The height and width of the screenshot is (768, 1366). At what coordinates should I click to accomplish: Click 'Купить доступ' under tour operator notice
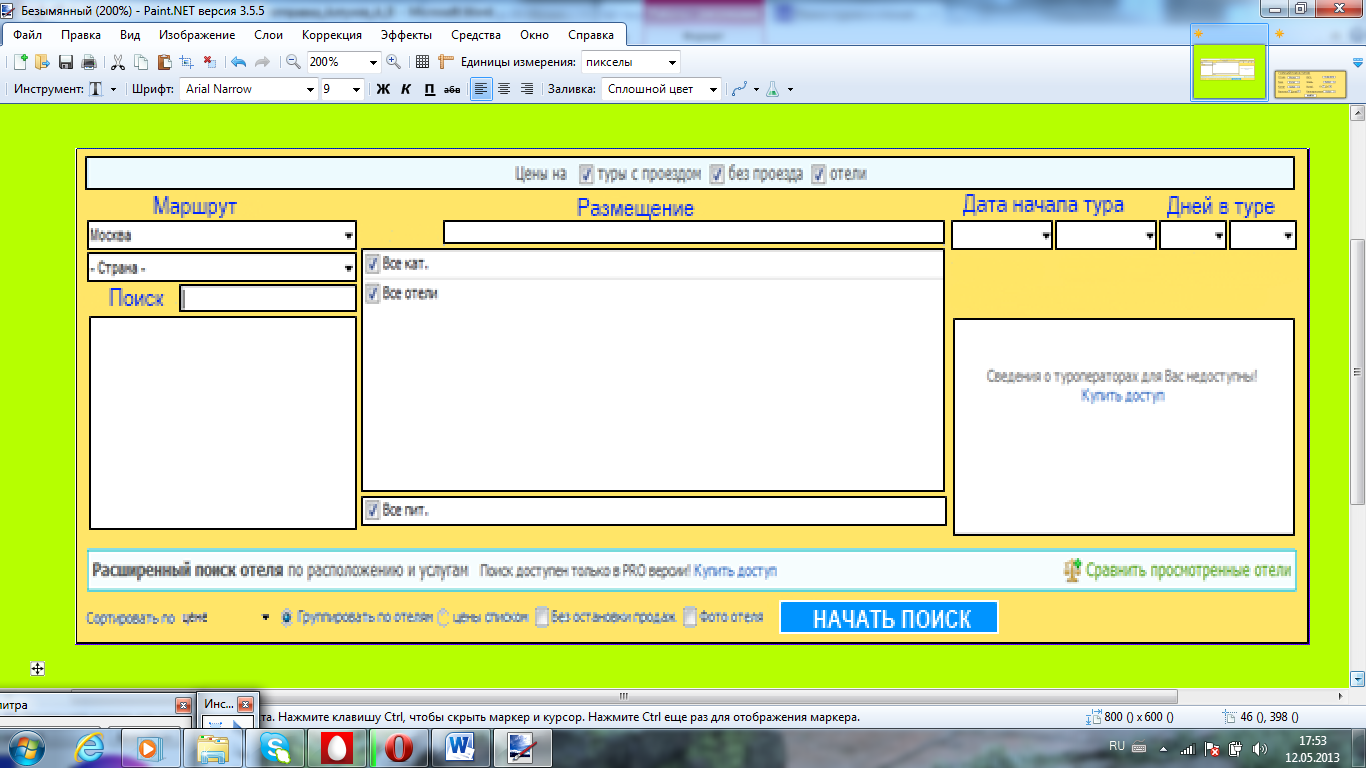[x=1123, y=396]
